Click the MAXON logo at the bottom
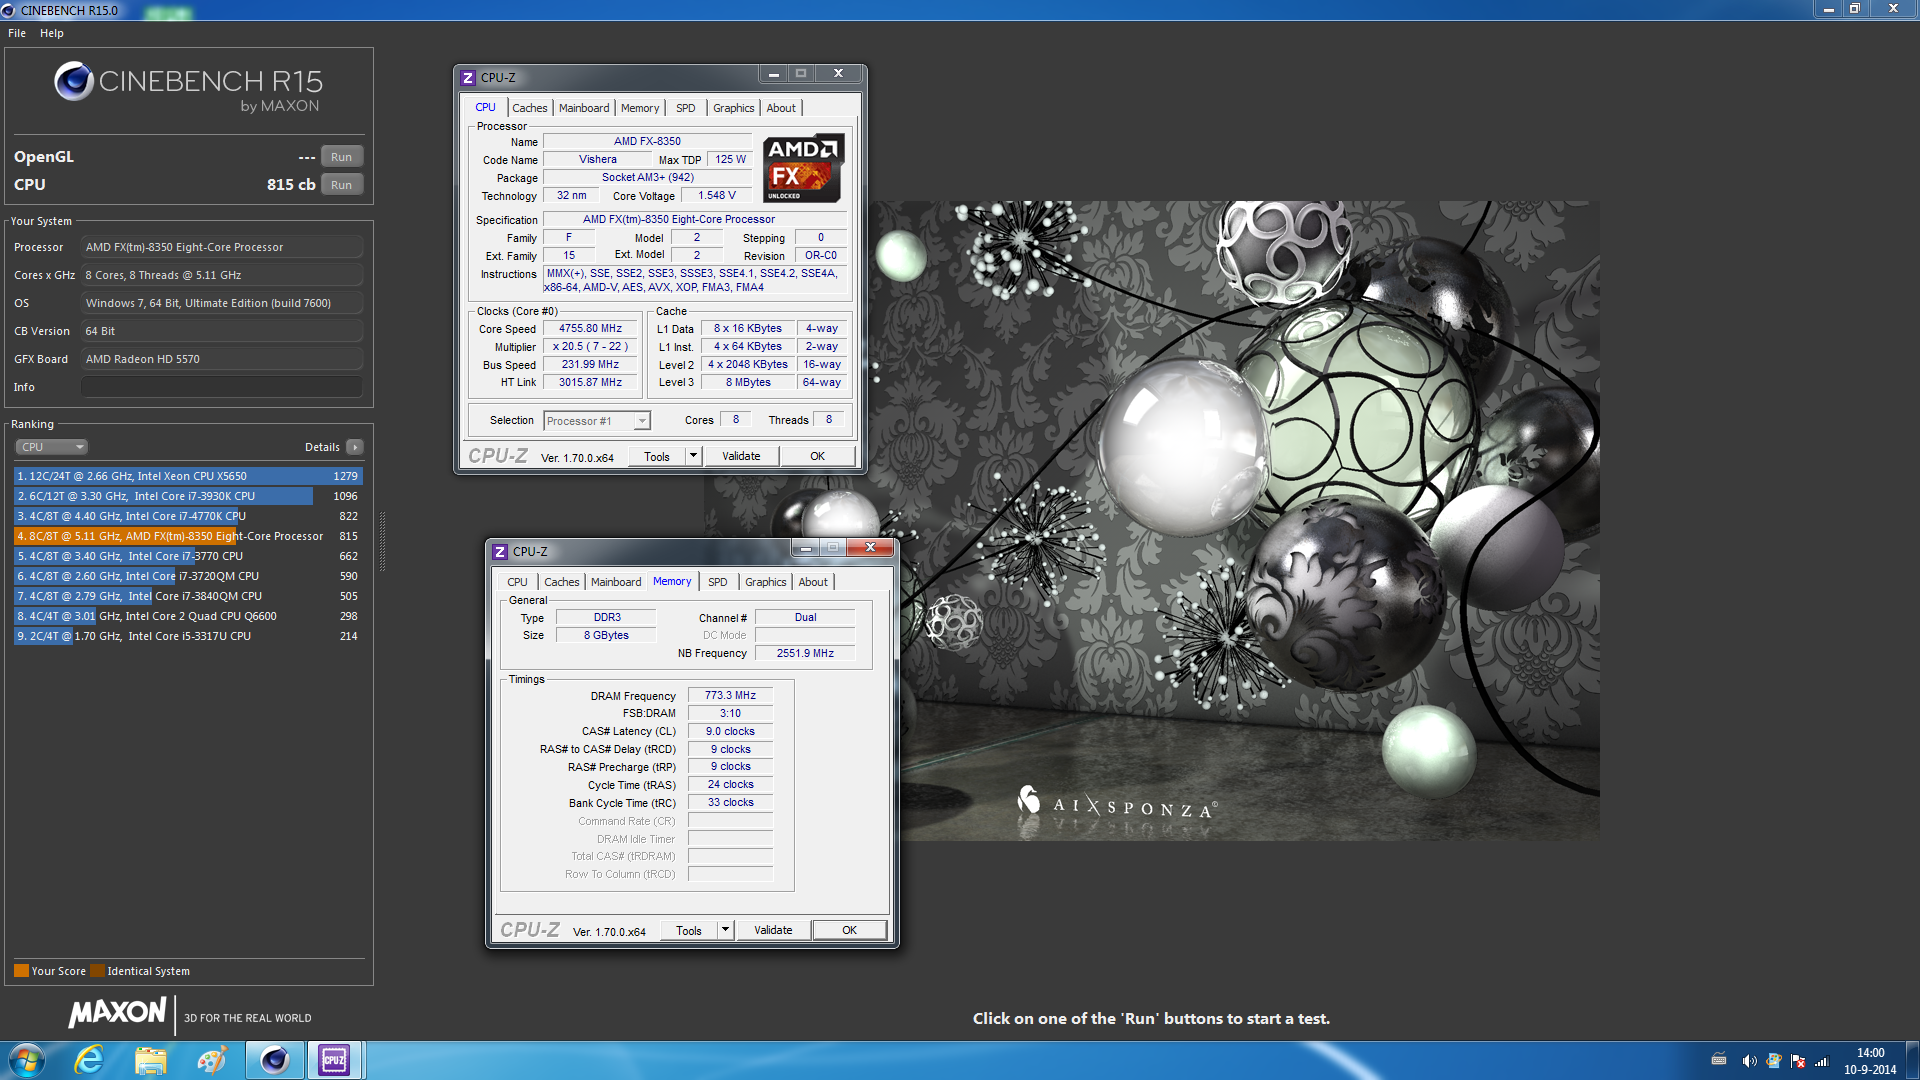Image resolution: width=1920 pixels, height=1080 pixels. coord(117,1013)
